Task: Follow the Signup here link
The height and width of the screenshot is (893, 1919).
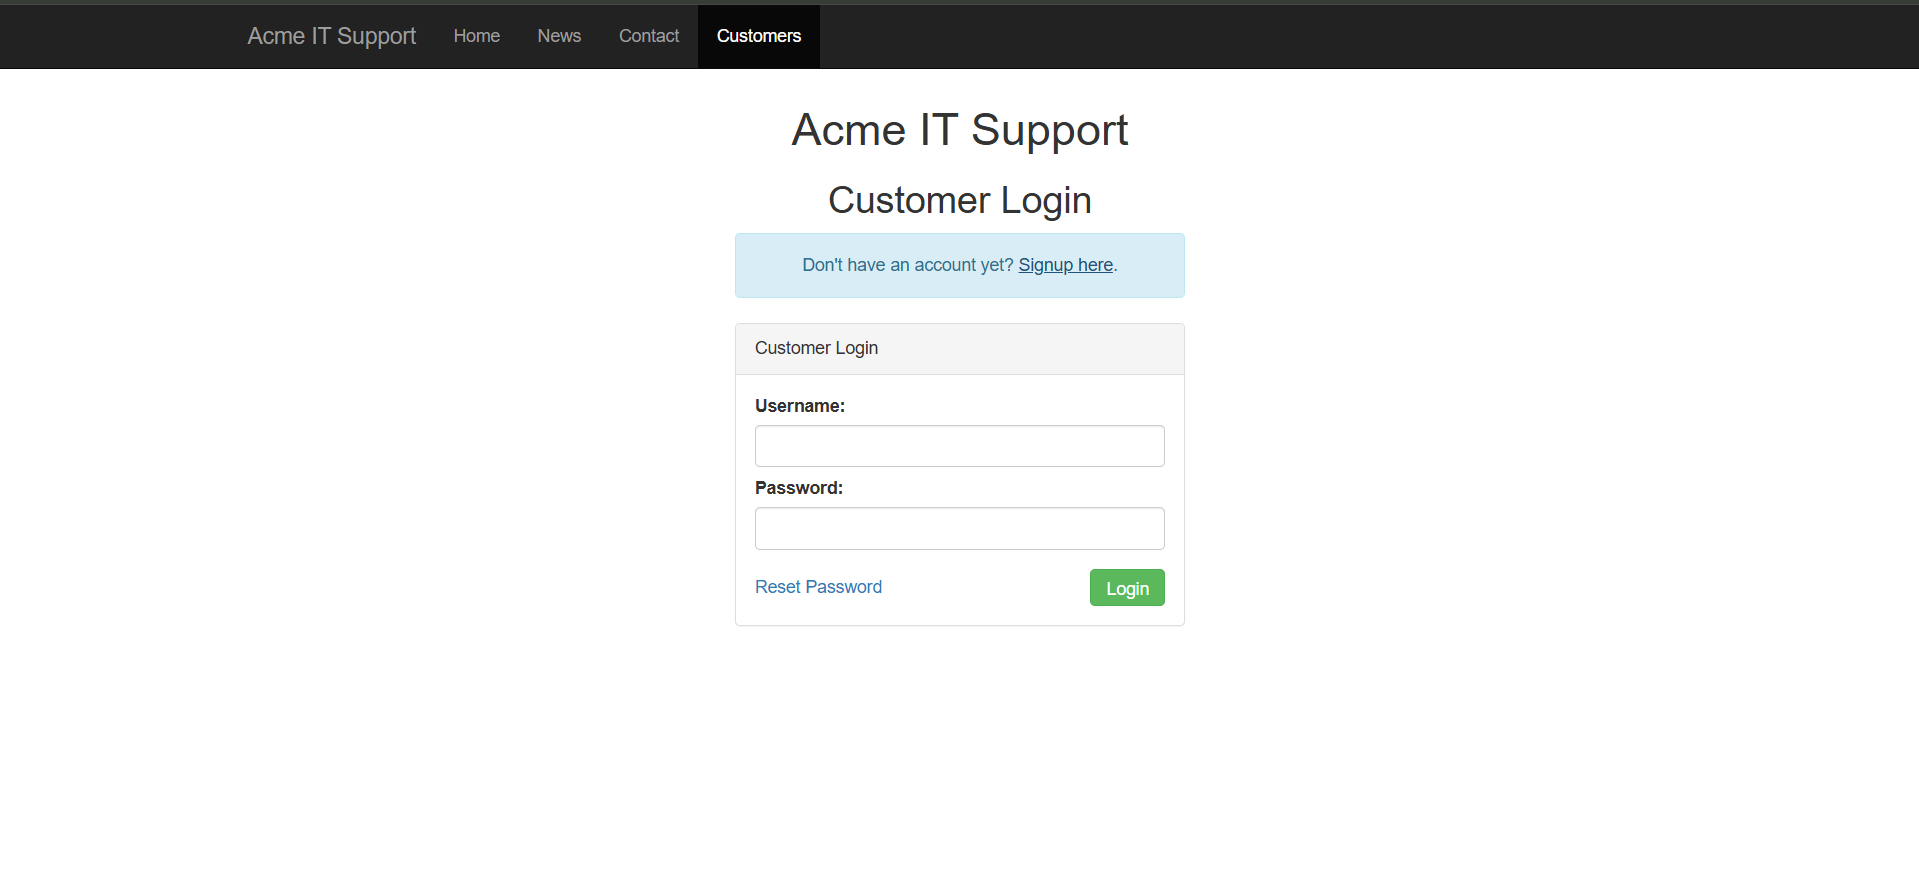Action: point(1065,265)
